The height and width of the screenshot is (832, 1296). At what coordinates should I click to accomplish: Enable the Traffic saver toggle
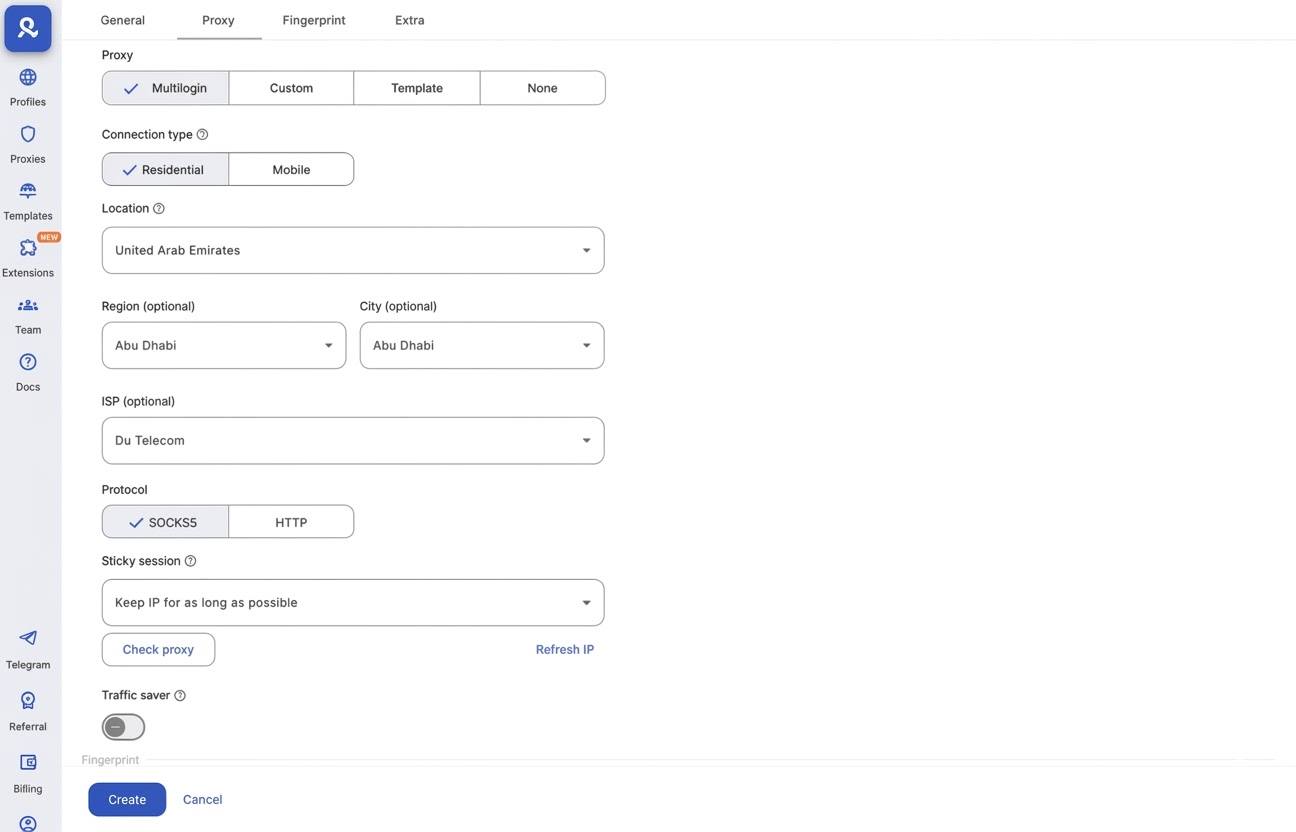(x=123, y=727)
